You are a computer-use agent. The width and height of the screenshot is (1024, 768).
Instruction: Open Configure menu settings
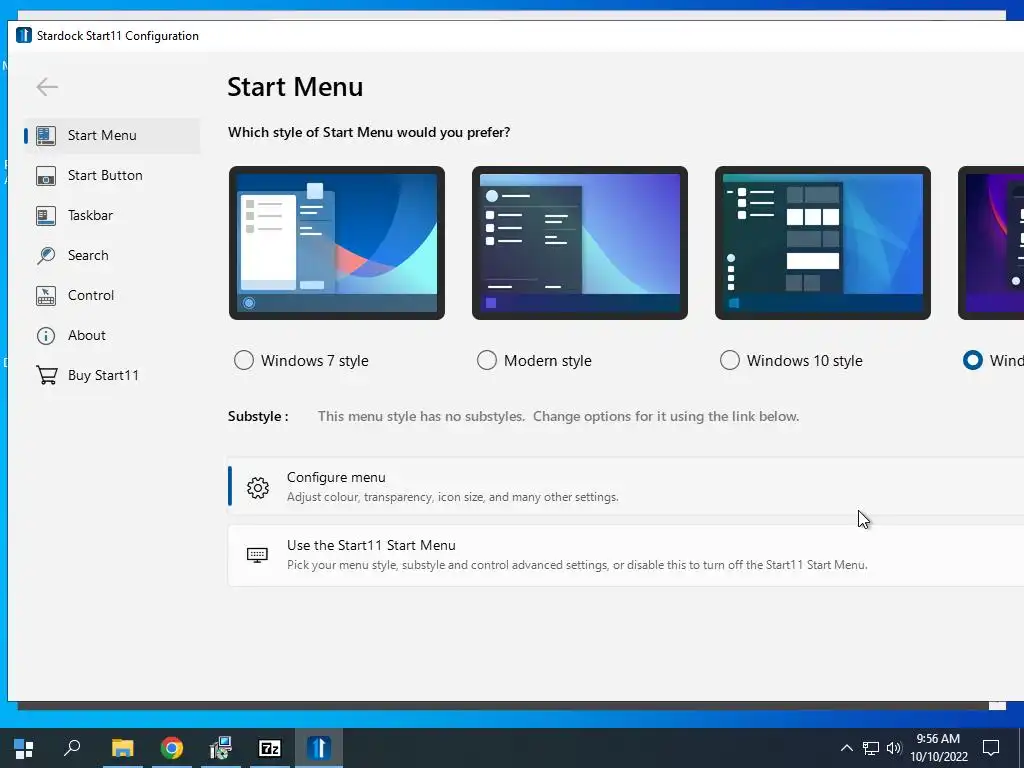click(626, 487)
